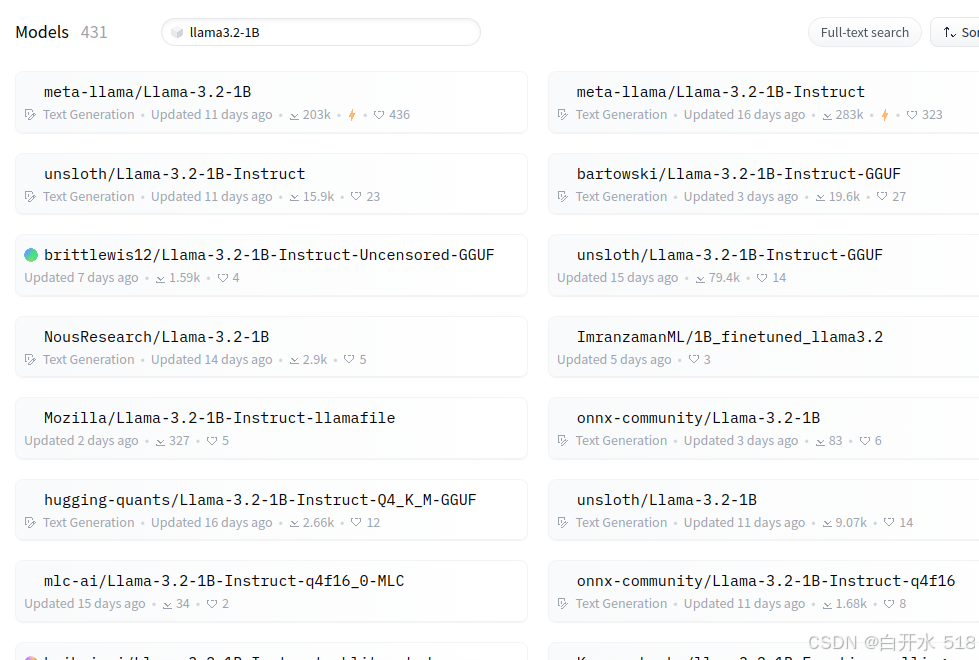Click 'Updated 2 days ago' on Mozilla card
This screenshot has height=660, width=979.
[x=81, y=441]
